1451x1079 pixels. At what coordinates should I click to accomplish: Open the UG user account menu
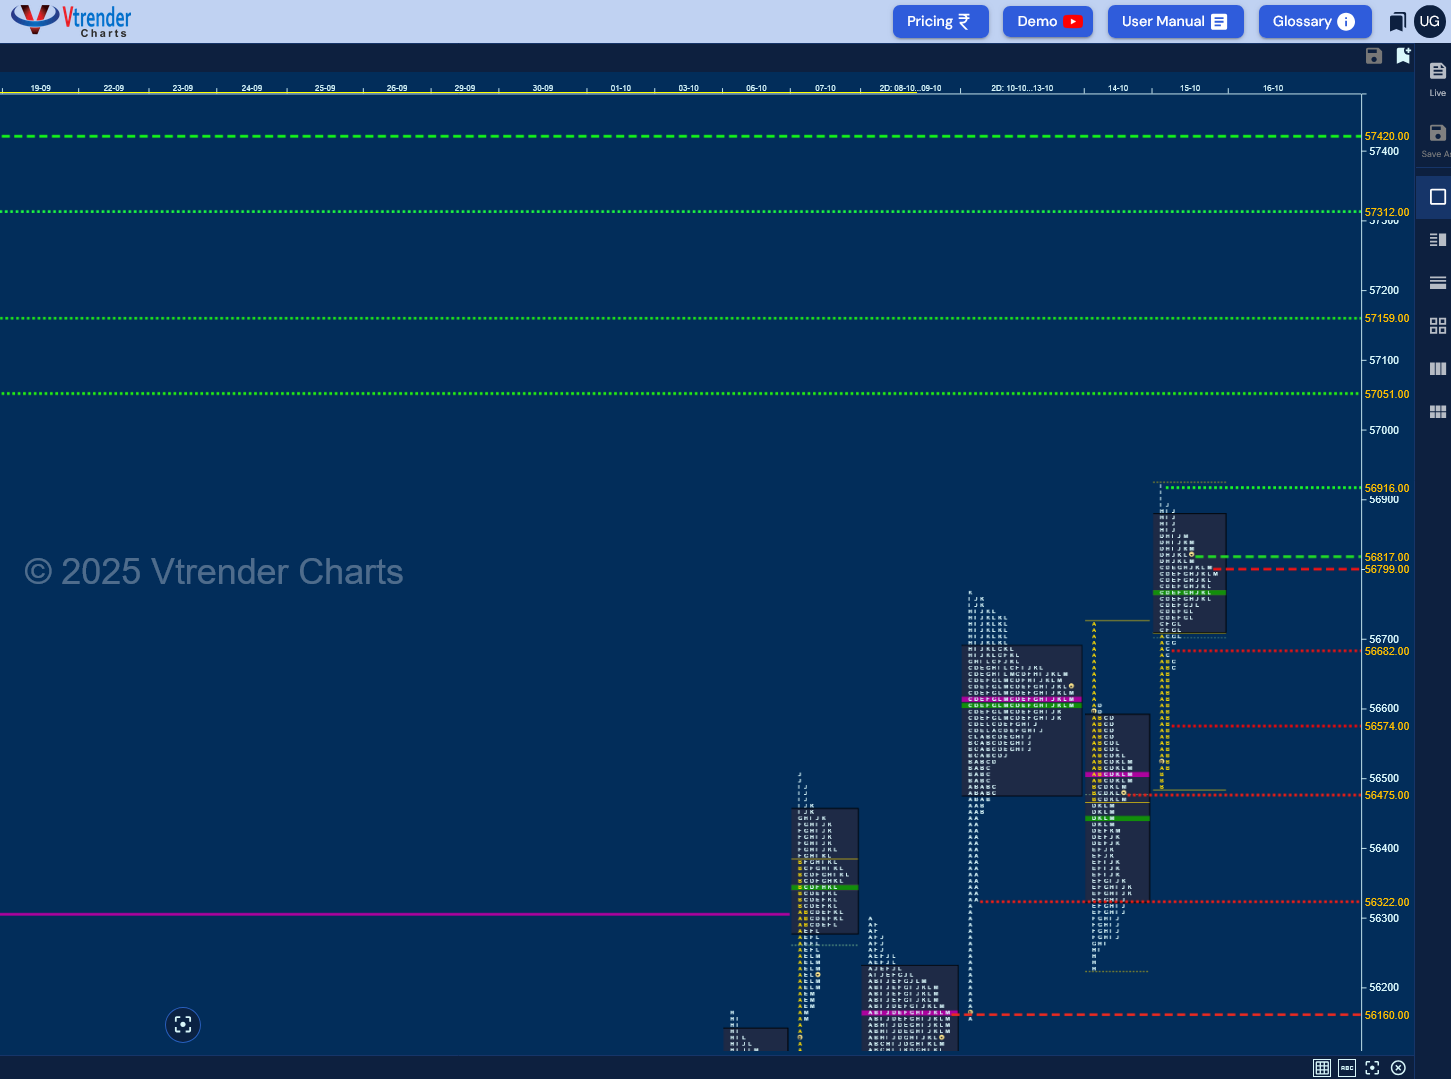point(1430,21)
